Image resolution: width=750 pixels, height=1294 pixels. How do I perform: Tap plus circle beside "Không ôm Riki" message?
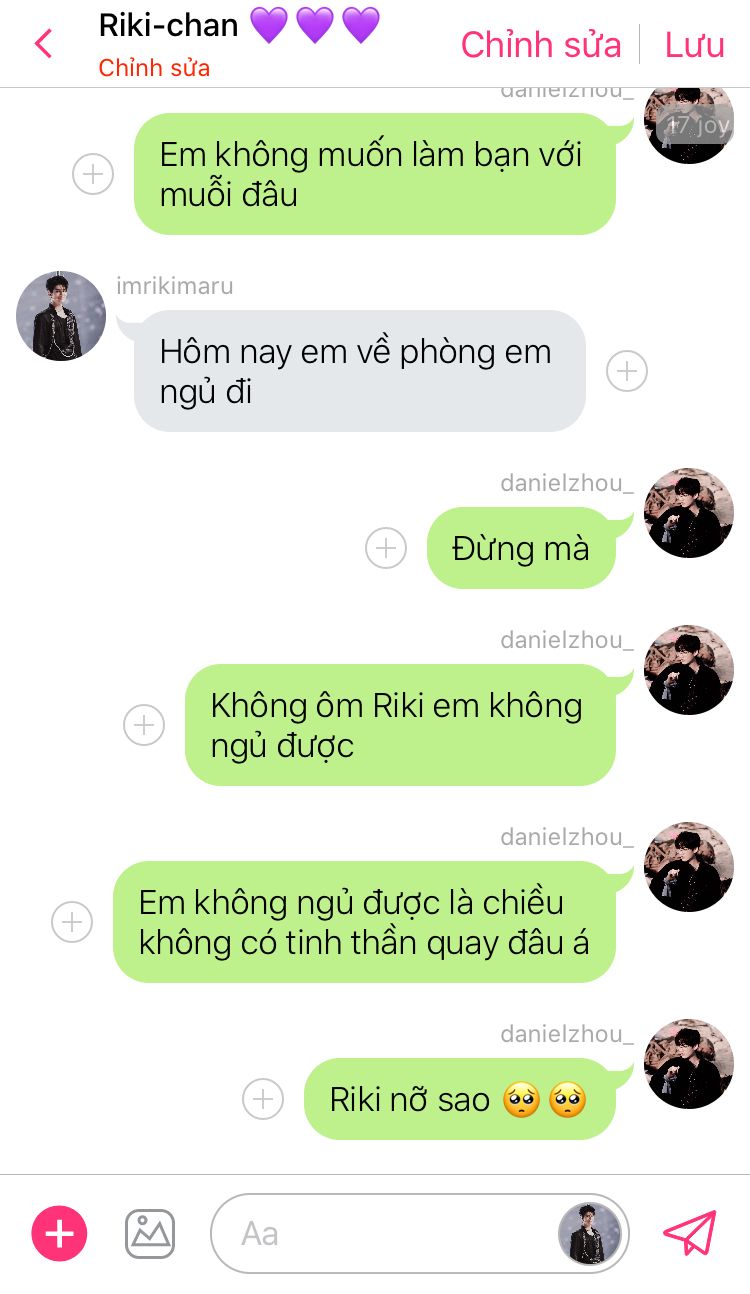pos(144,725)
